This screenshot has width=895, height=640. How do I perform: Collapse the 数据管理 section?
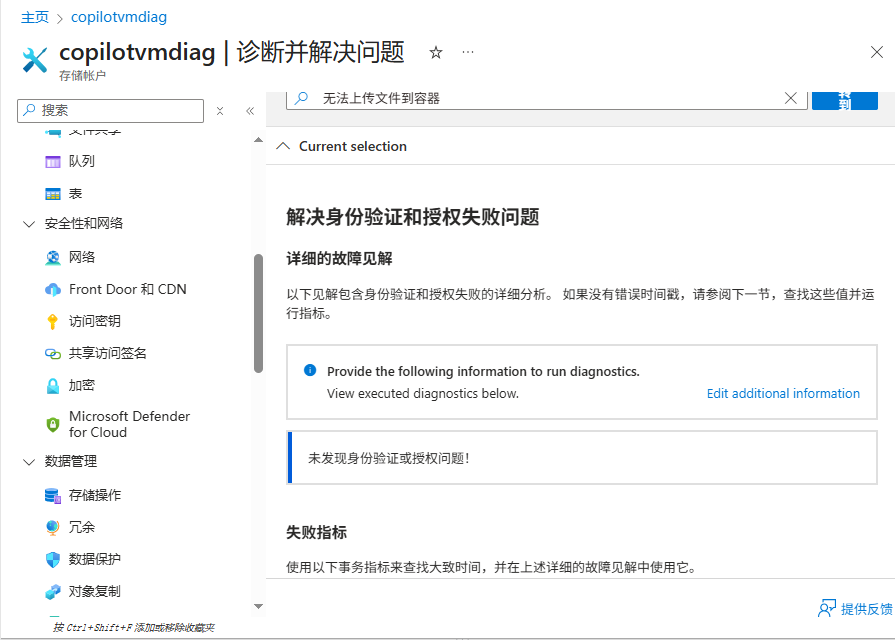[x=29, y=461]
